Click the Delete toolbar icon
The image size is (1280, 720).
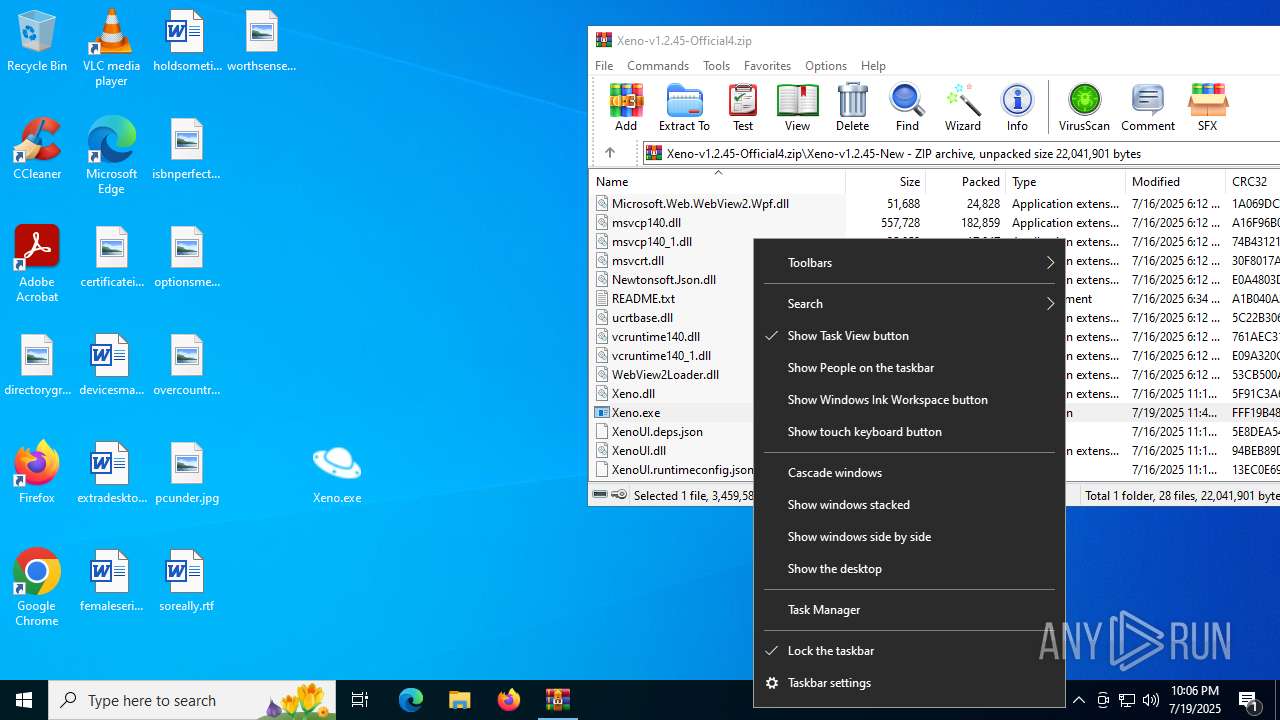pos(852,107)
